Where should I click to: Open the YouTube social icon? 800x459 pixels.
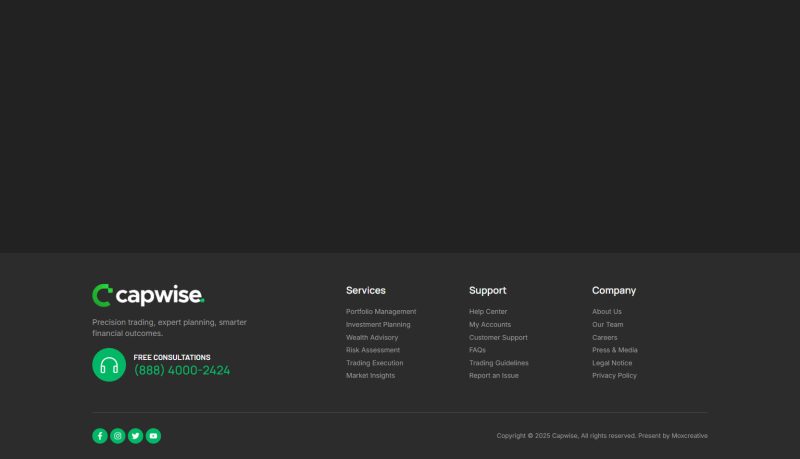153,436
